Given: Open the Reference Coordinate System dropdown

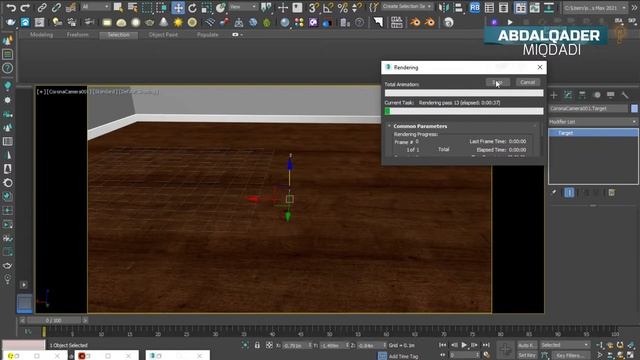Looking at the screenshot, I should click(242, 7).
